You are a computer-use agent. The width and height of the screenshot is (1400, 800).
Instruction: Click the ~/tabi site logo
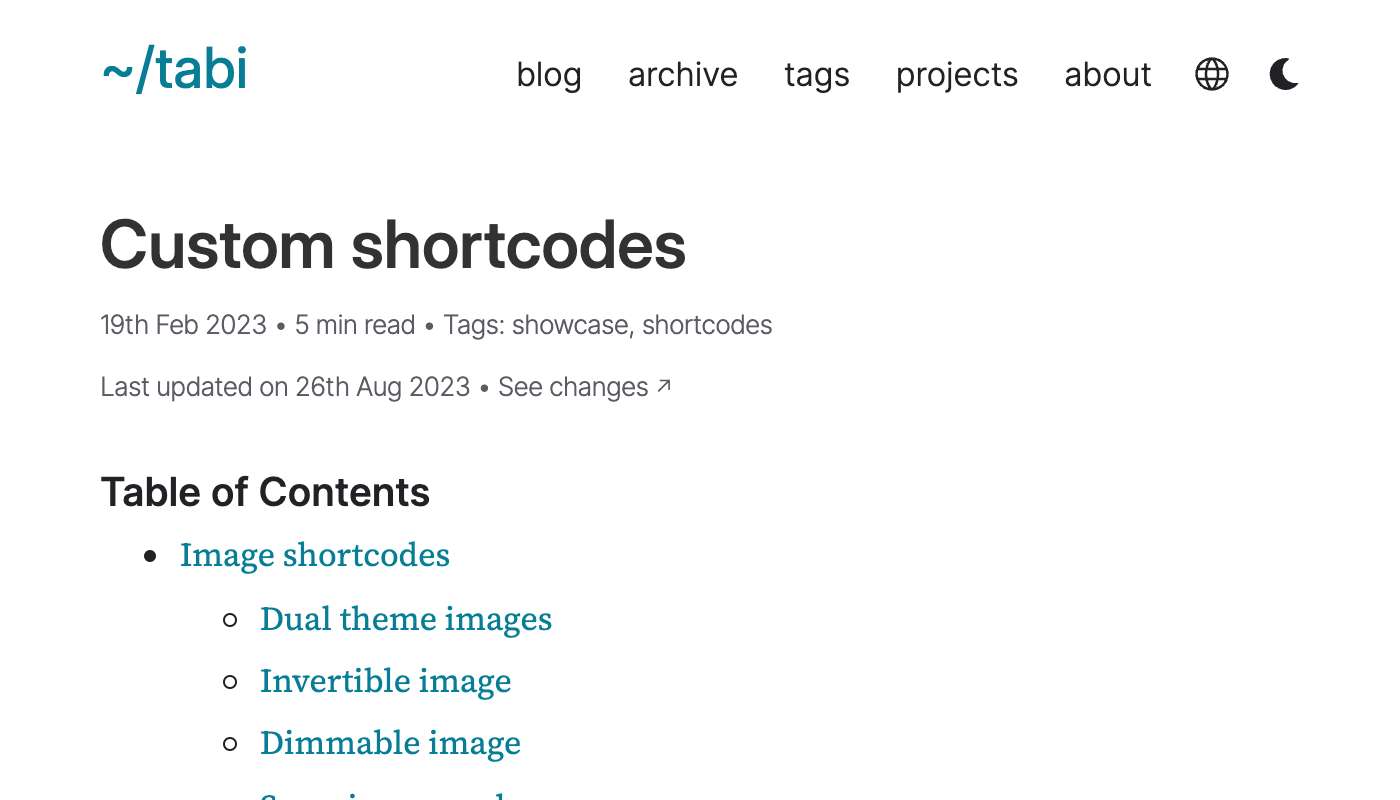click(x=173, y=70)
